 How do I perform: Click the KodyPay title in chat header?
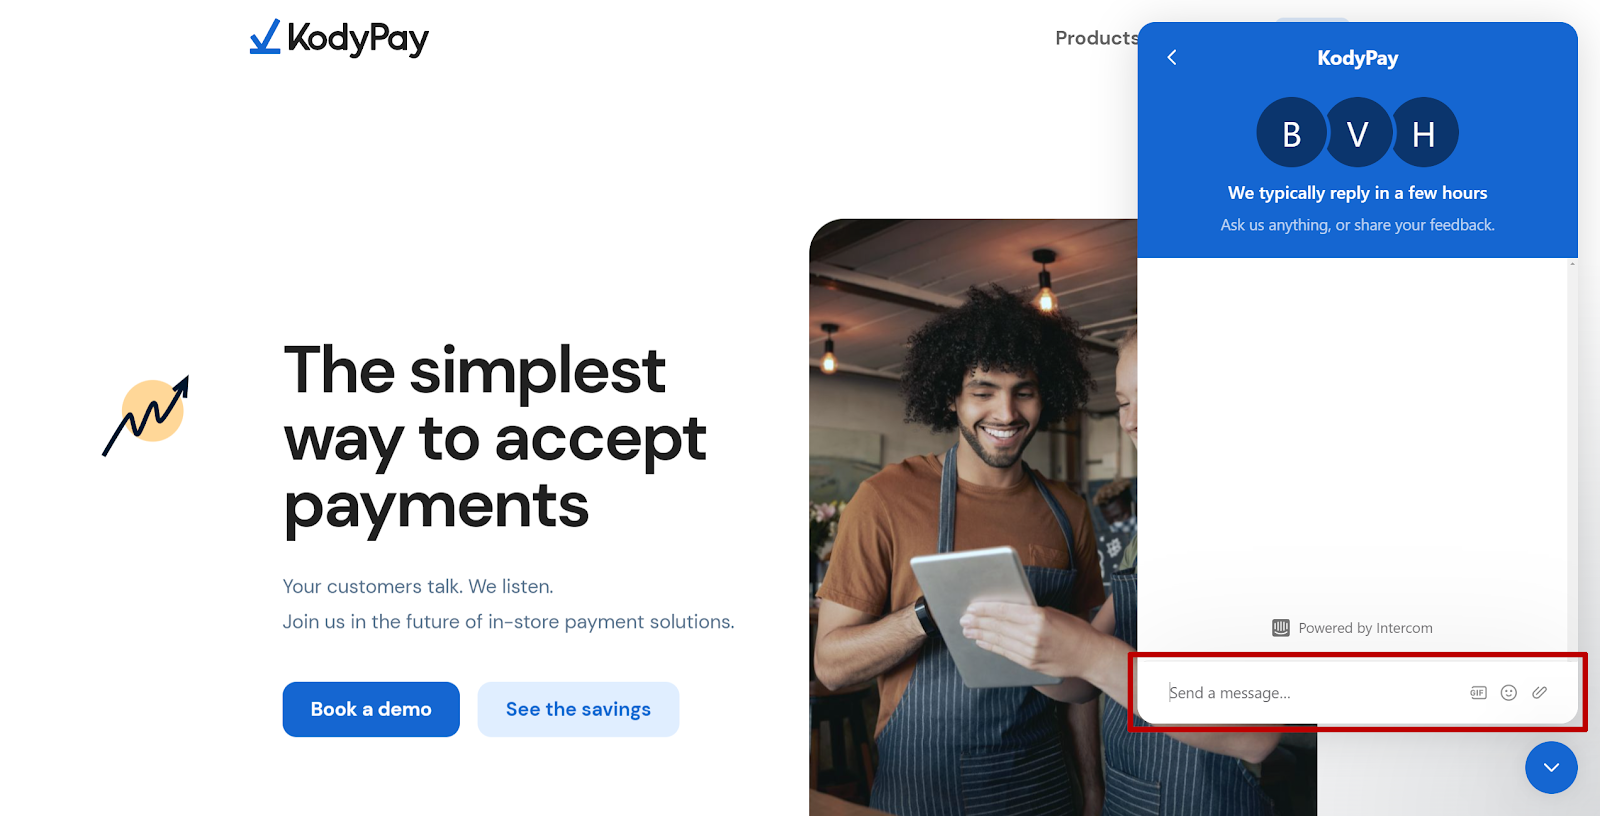(x=1357, y=58)
